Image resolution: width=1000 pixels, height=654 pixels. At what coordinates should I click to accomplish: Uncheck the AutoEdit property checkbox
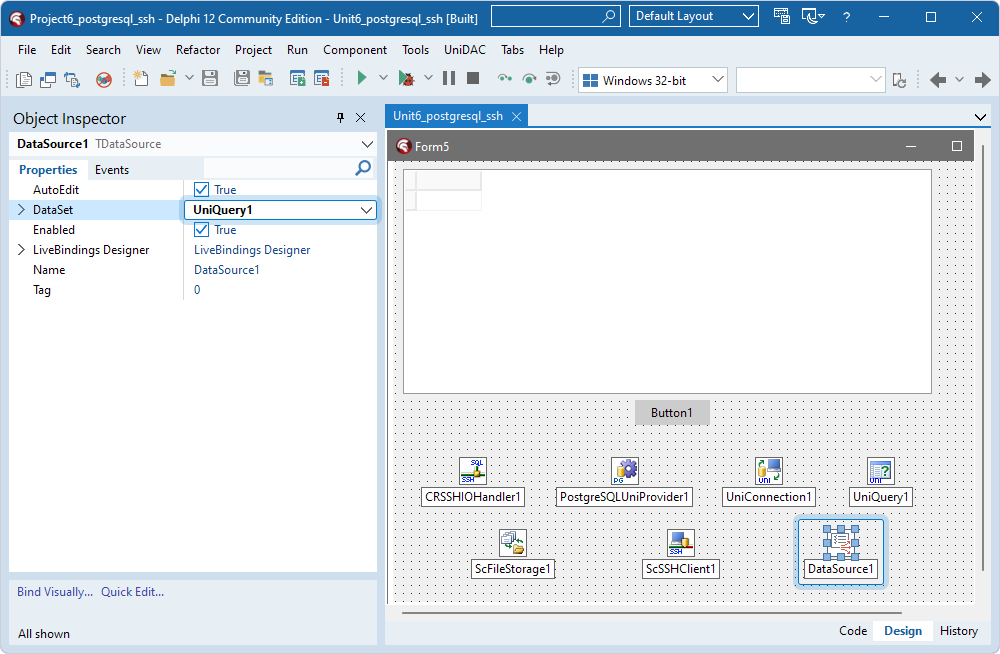[201, 189]
